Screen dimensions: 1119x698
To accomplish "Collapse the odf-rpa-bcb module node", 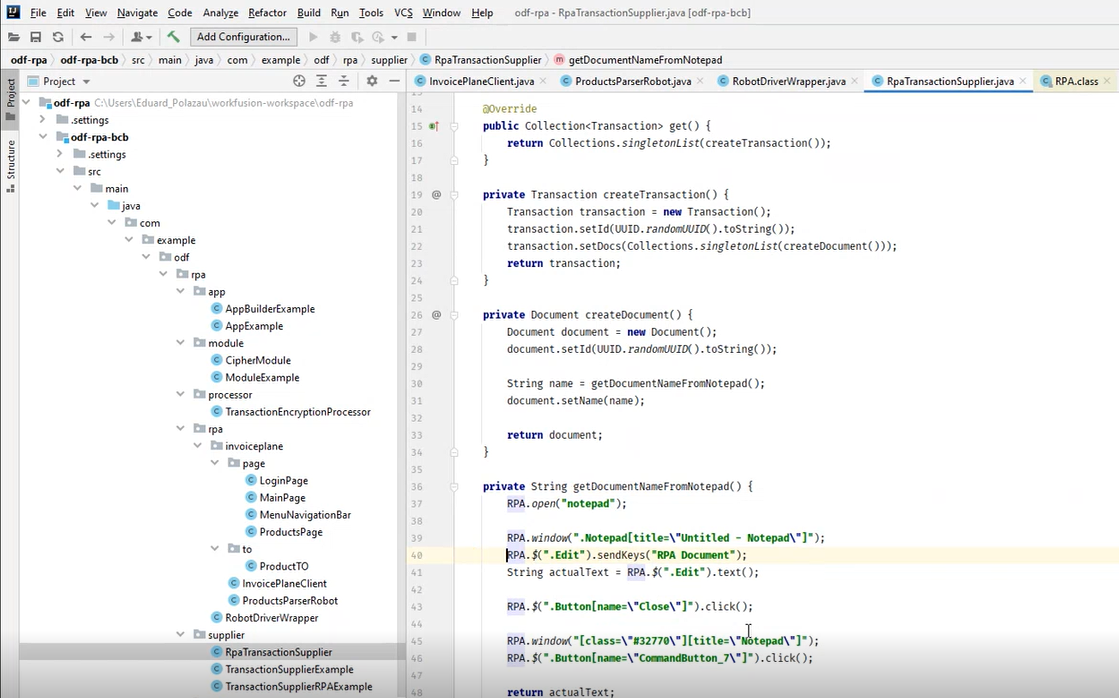I will click(x=44, y=137).
